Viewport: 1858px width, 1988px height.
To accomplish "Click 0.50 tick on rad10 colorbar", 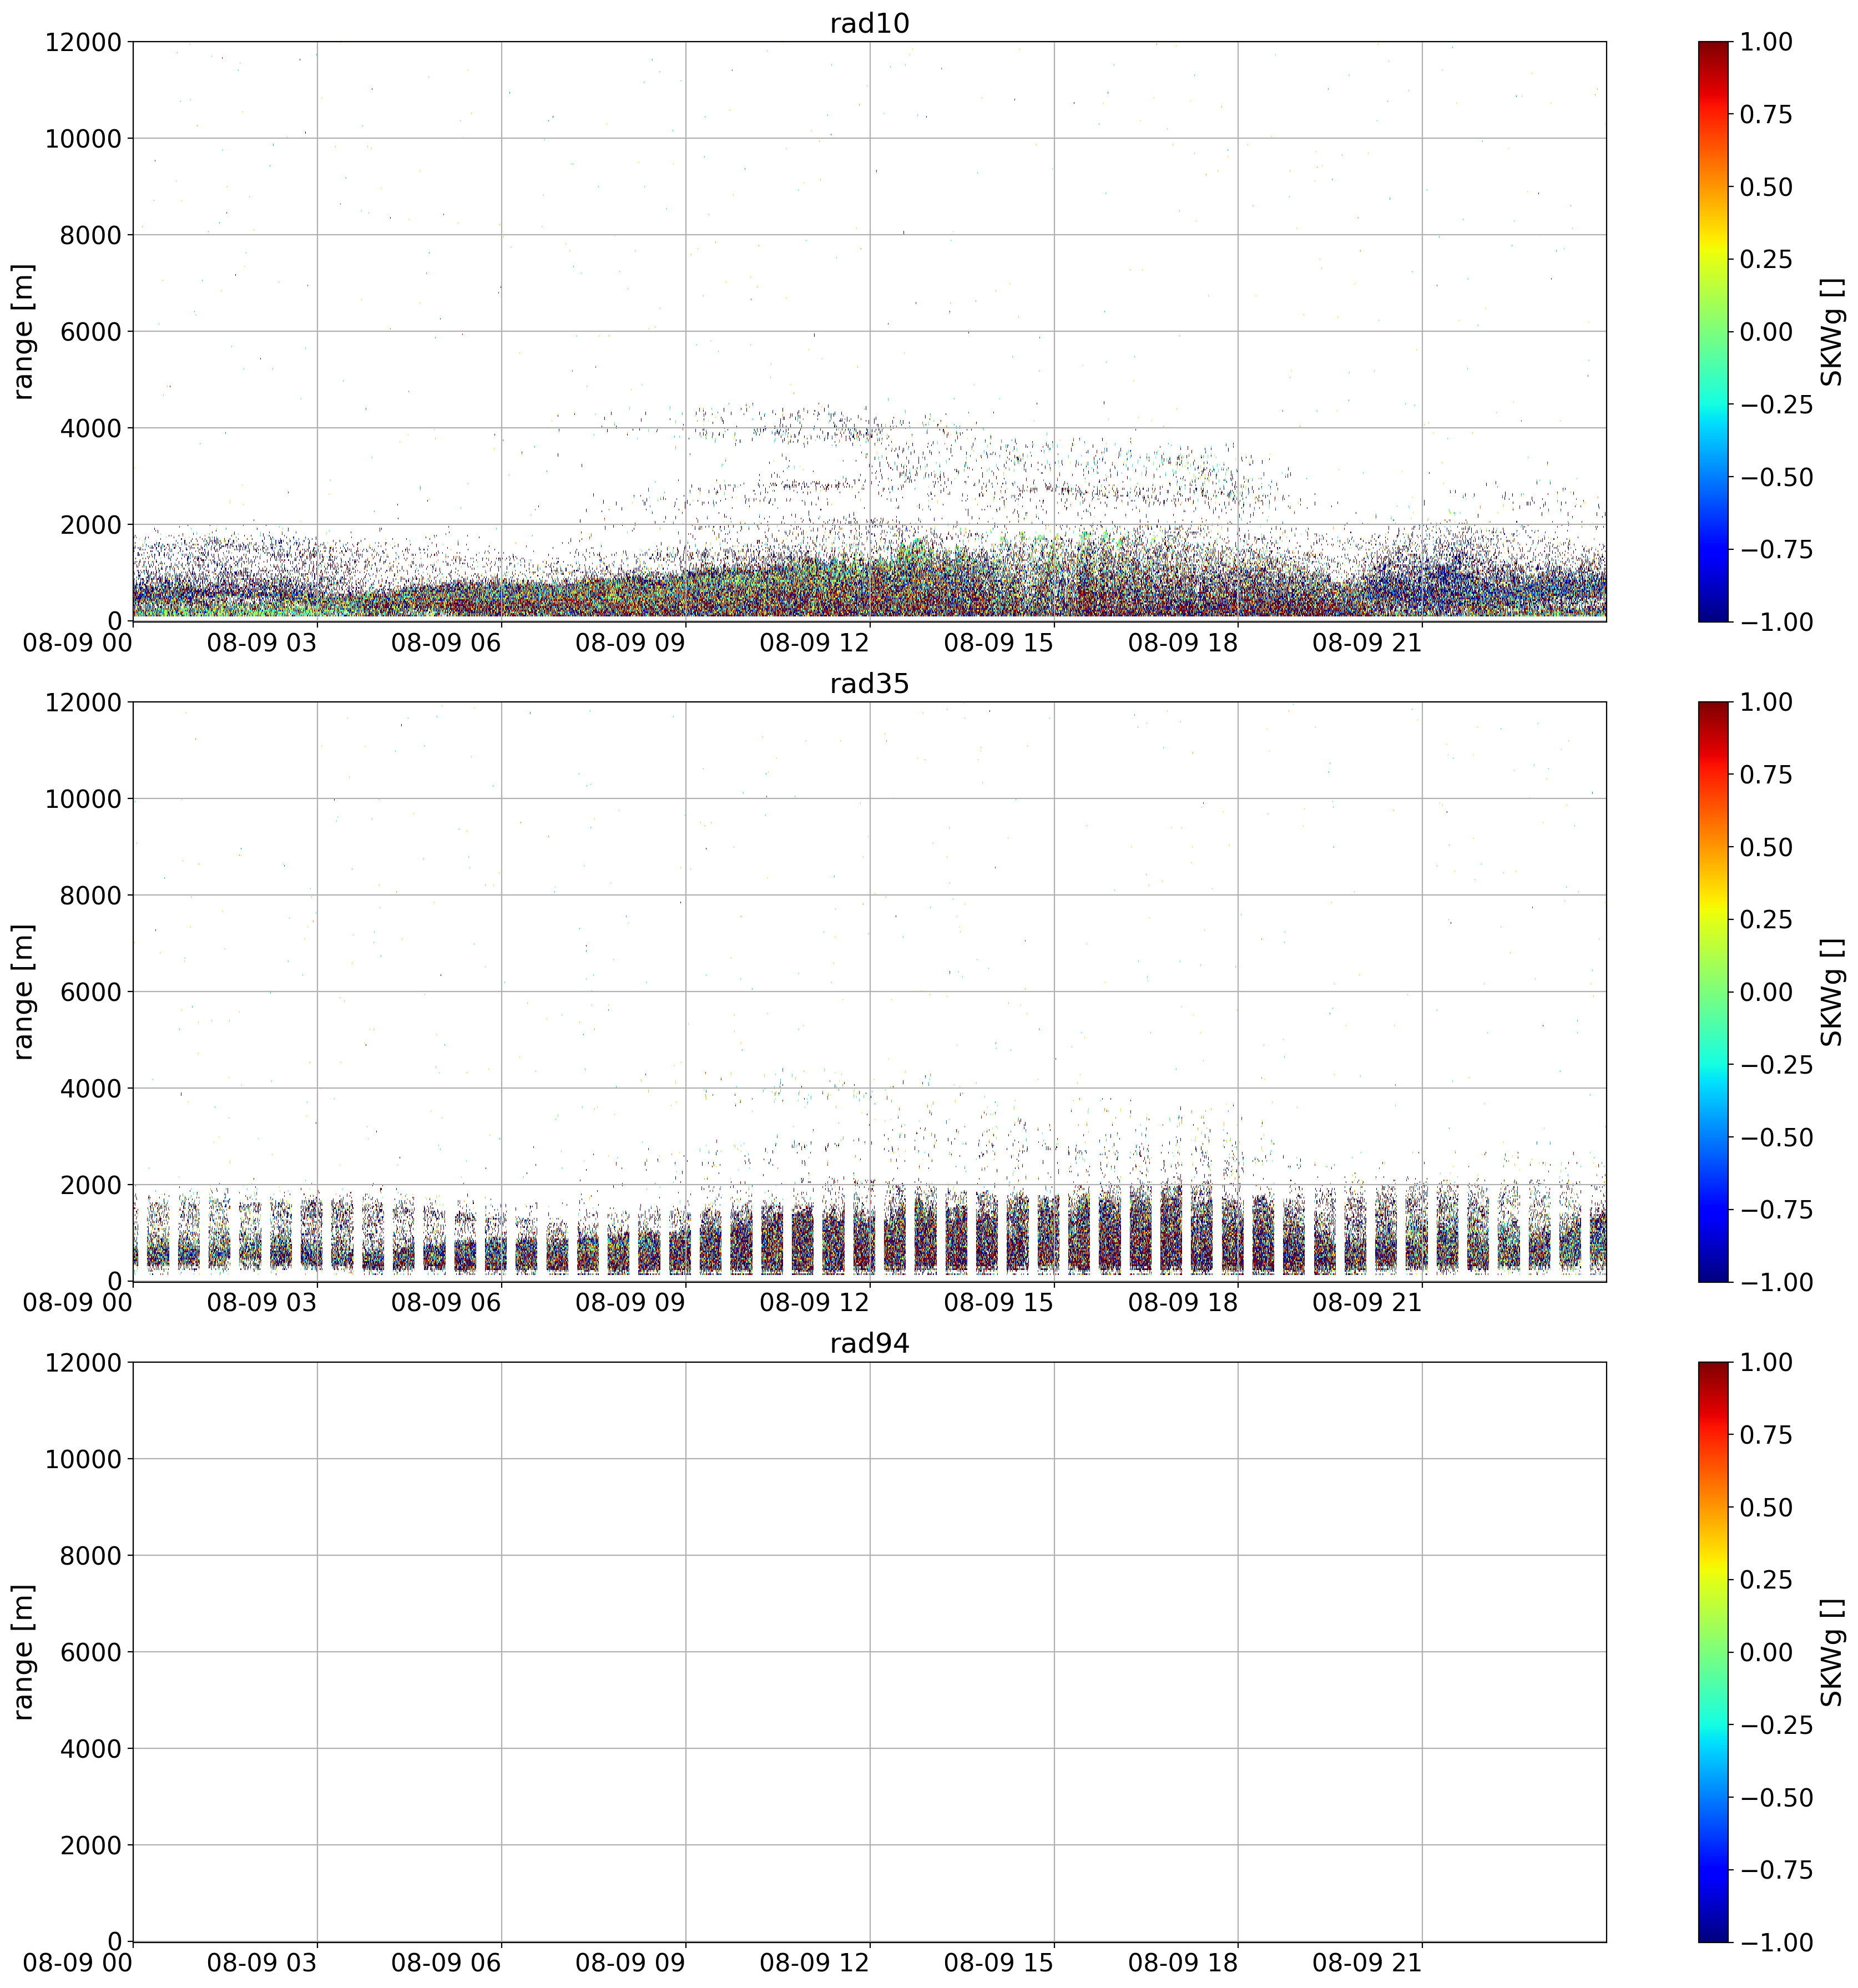I will pyautogui.click(x=1766, y=187).
